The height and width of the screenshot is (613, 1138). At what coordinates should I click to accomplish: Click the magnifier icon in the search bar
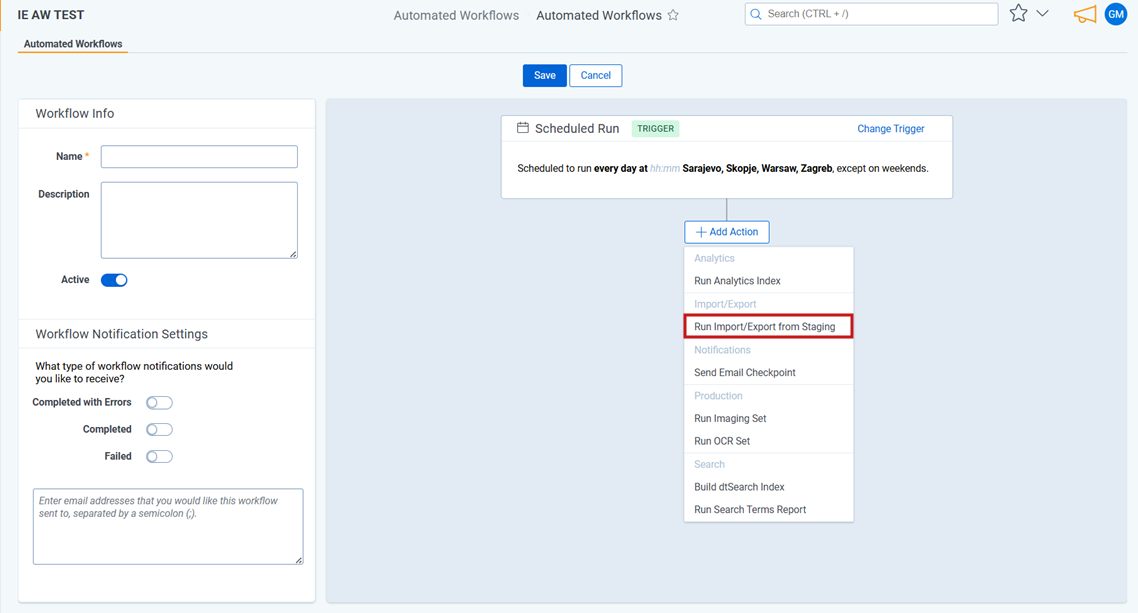[x=757, y=14]
